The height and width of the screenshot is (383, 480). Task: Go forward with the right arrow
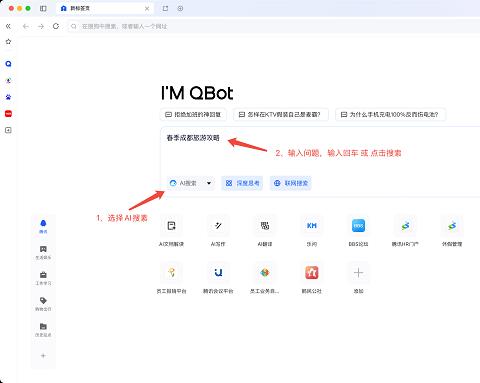[x=41, y=26]
